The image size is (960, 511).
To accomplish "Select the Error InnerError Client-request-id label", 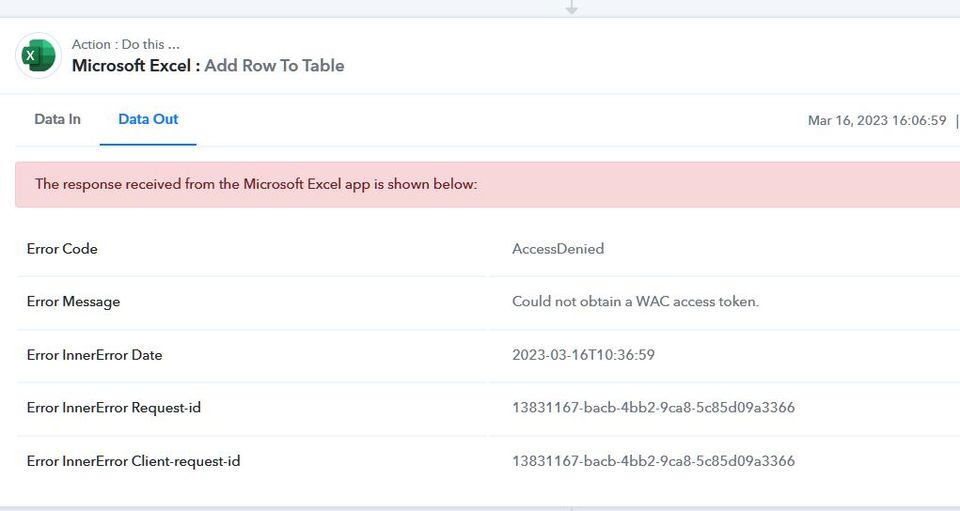I will click(x=133, y=461).
